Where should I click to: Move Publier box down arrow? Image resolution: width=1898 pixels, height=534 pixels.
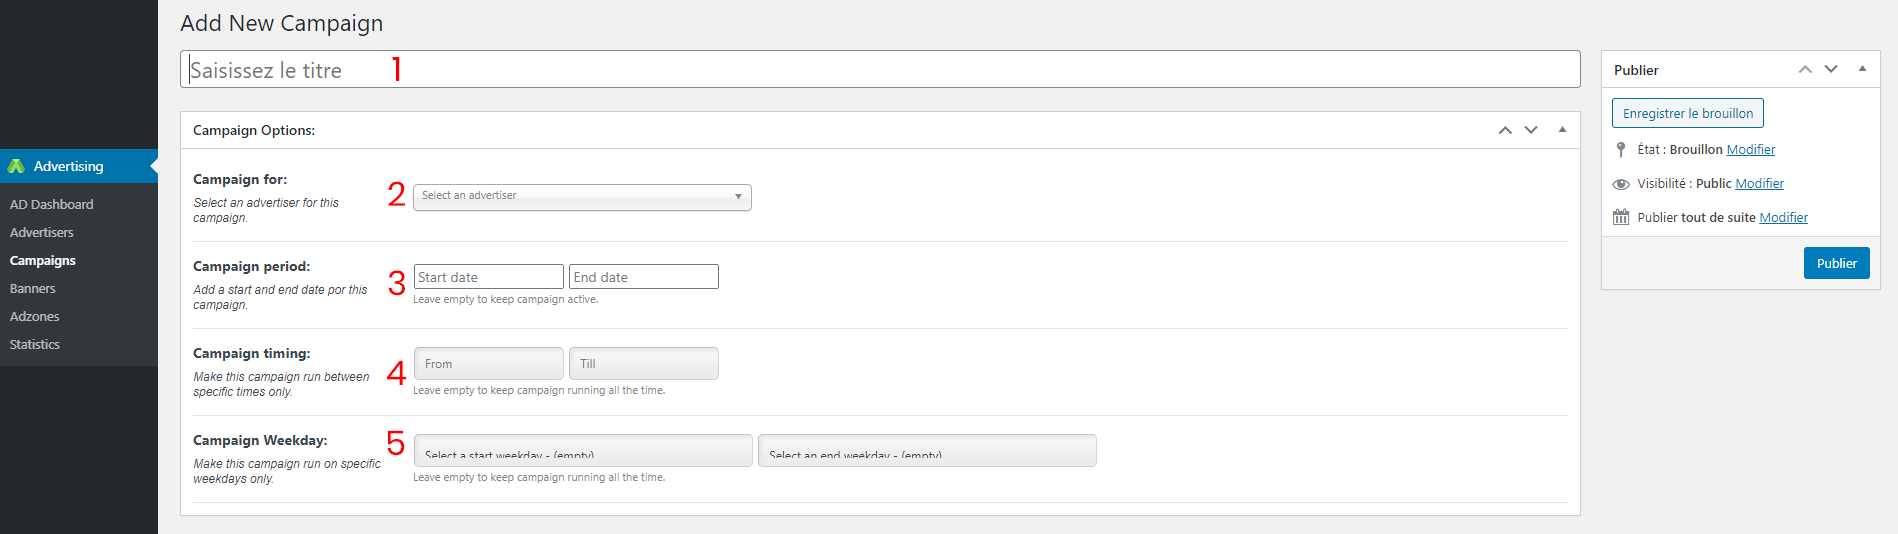pos(1831,69)
